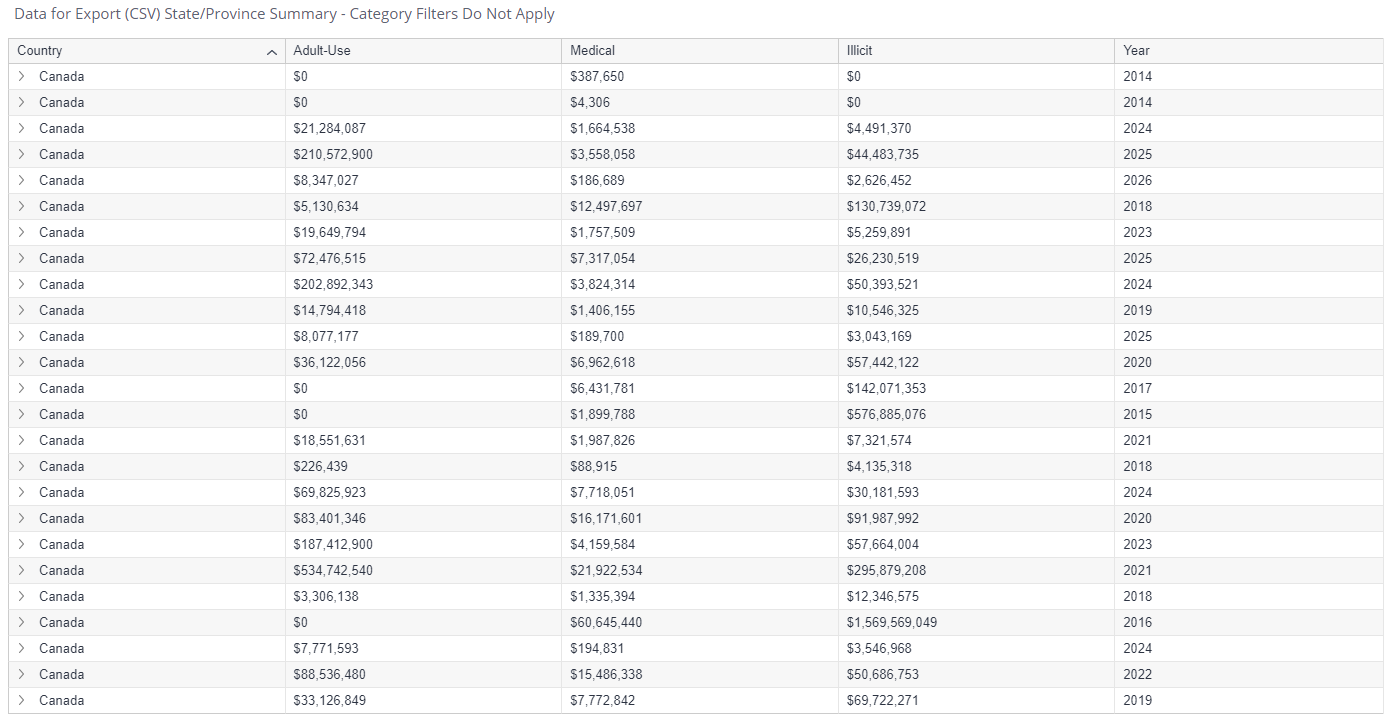1394x726 pixels.
Task: Expand row with Adult-Use $210,572,900
Action: [21, 155]
